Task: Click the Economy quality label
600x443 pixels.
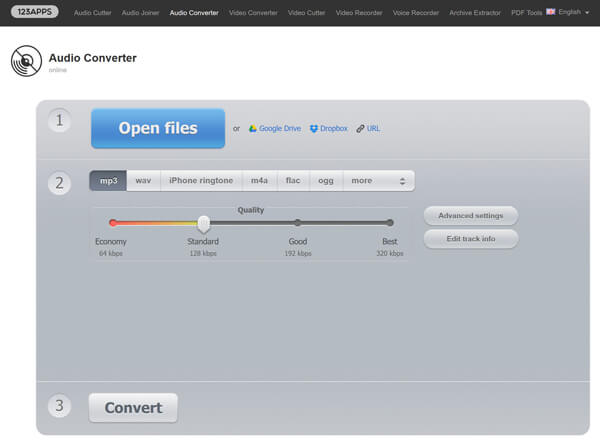Action: [x=111, y=241]
